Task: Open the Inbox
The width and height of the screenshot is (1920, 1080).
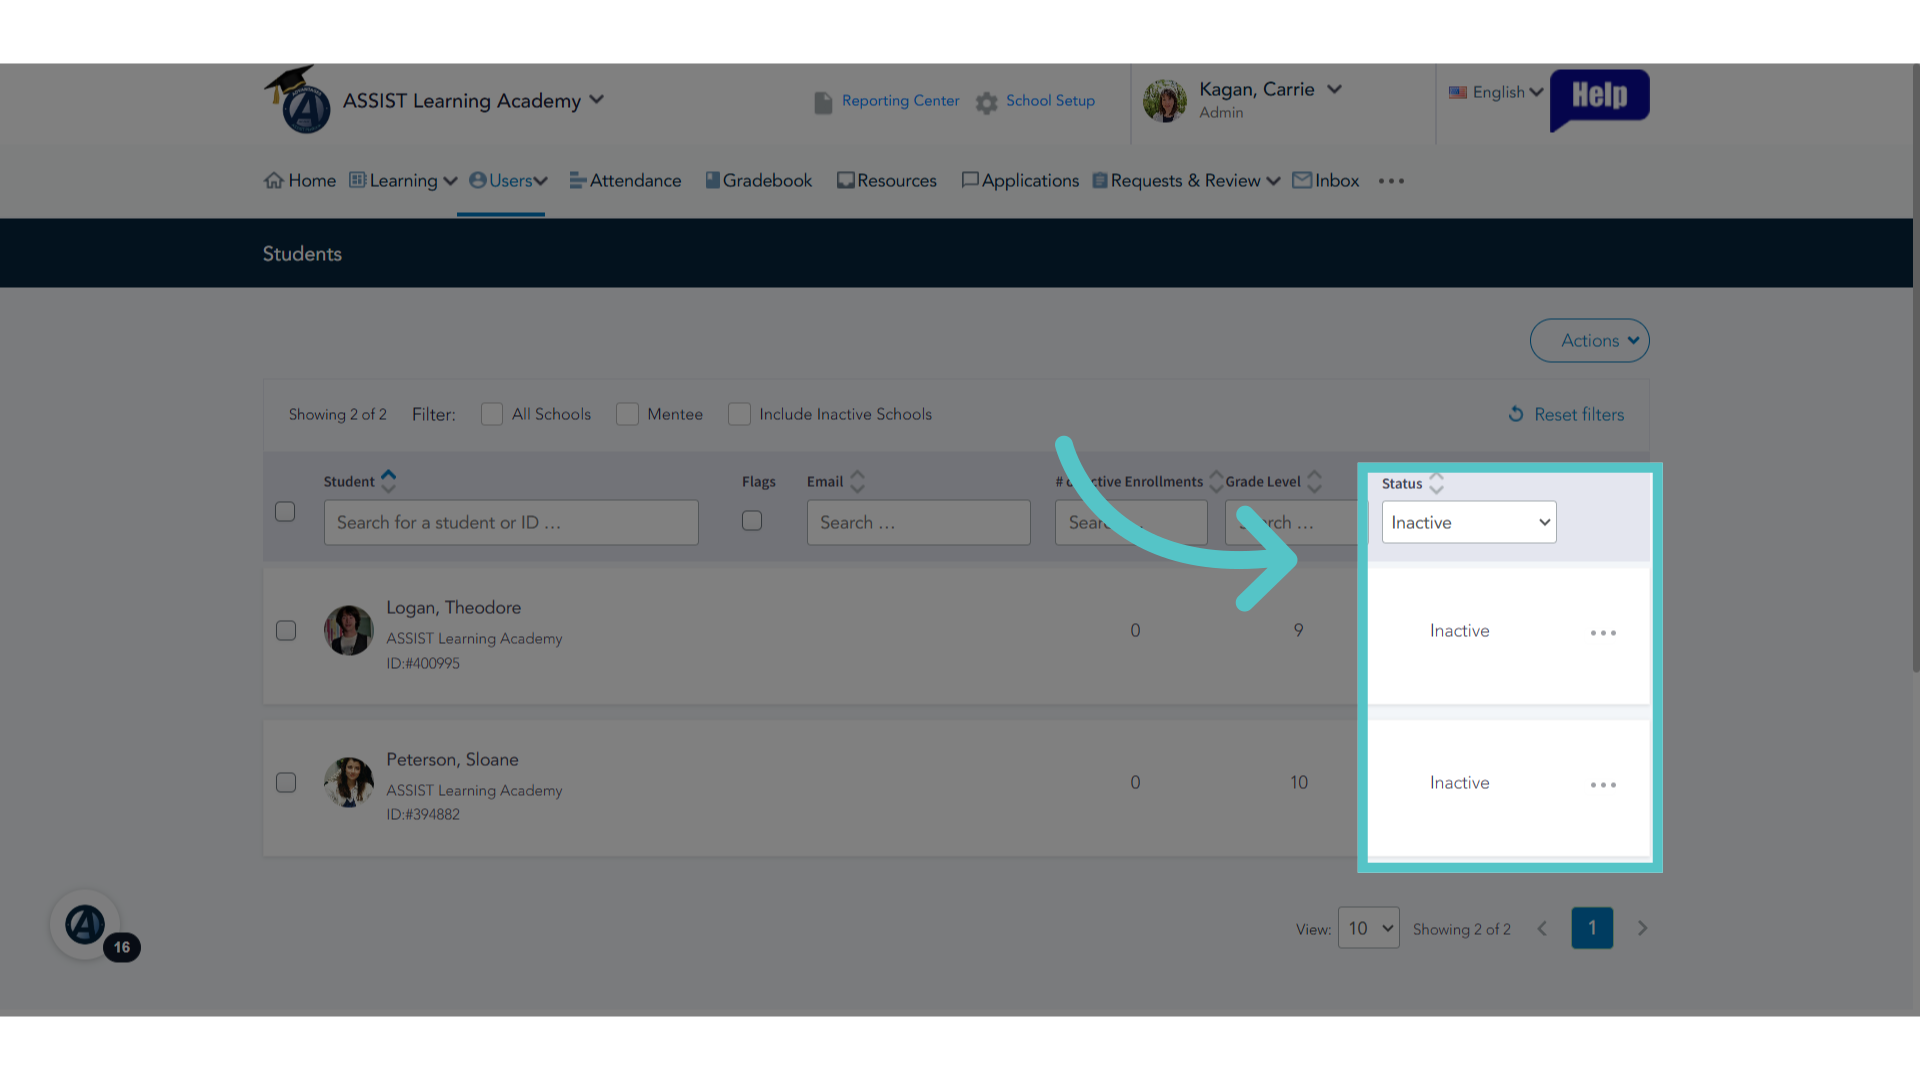Action: [x=1326, y=181]
